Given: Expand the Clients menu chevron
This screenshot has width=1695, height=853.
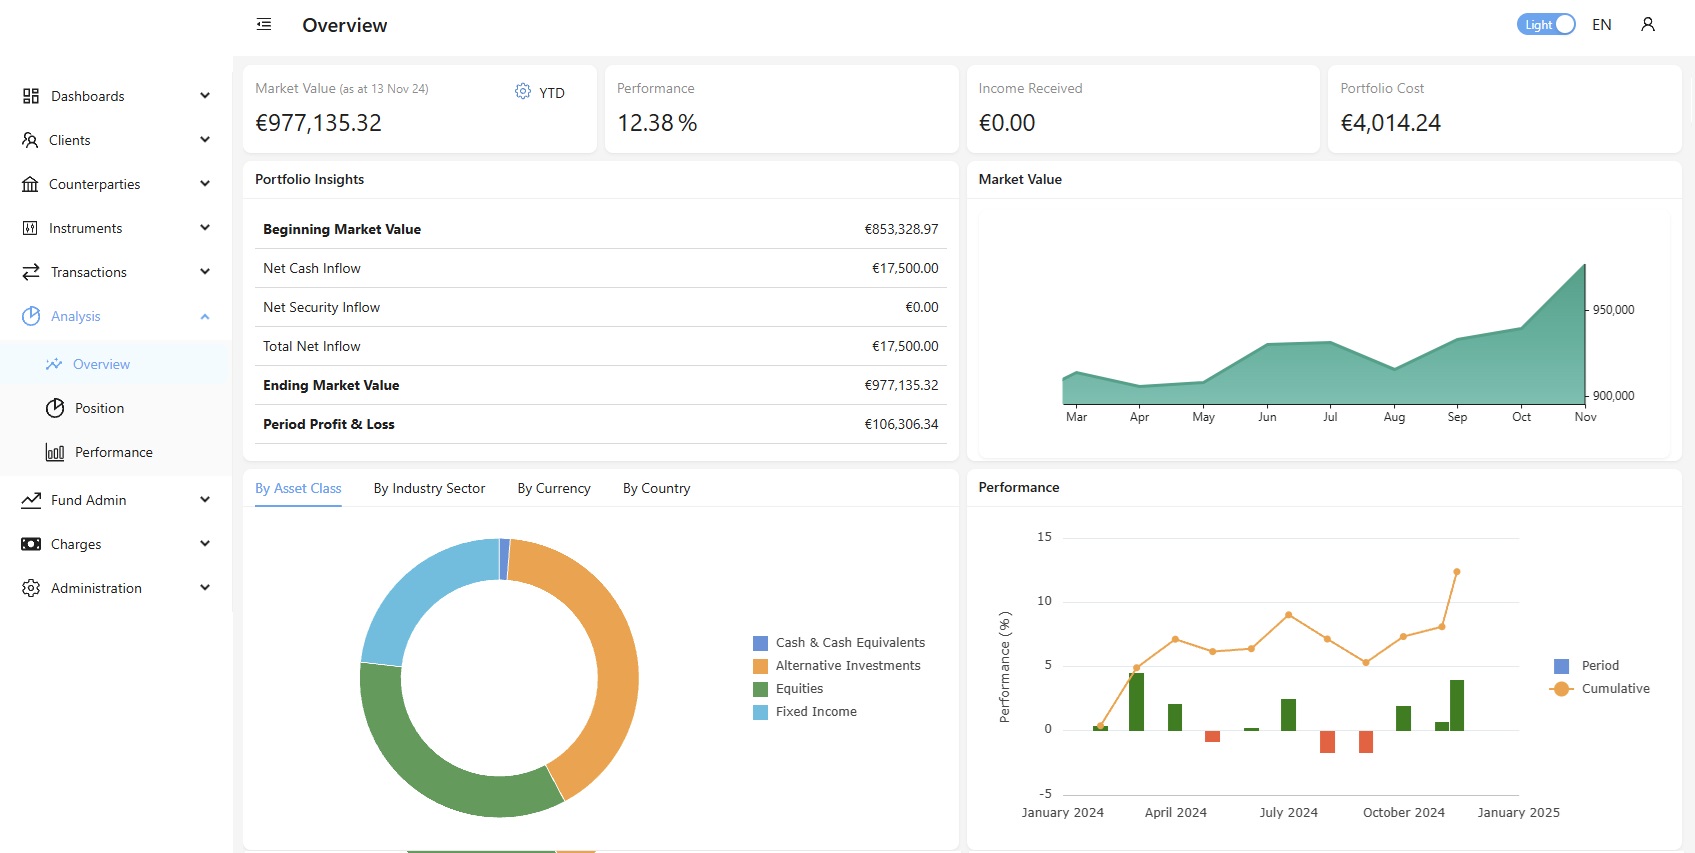Looking at the screenshot, I should pyautogui.click(x=205, y=140).
